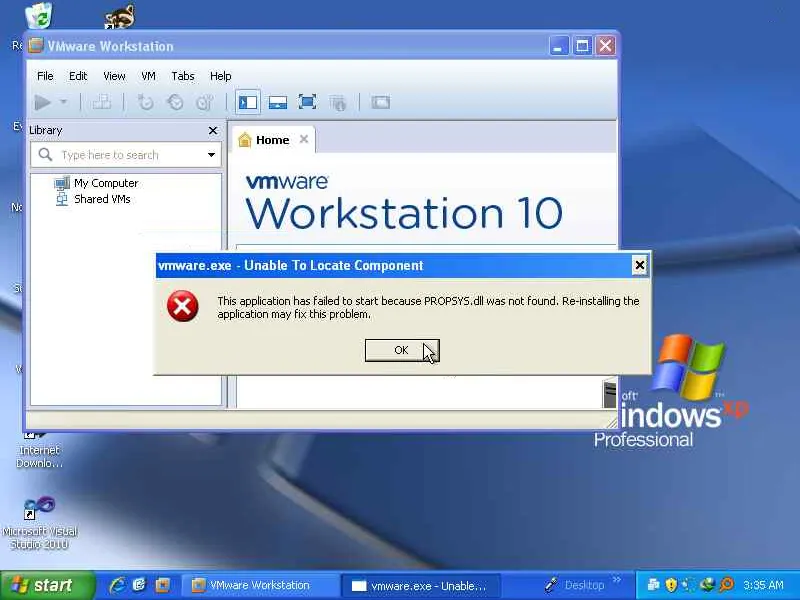Open the raccoon desktop shortcut icon
800x600 pixels.
point(120,17)
